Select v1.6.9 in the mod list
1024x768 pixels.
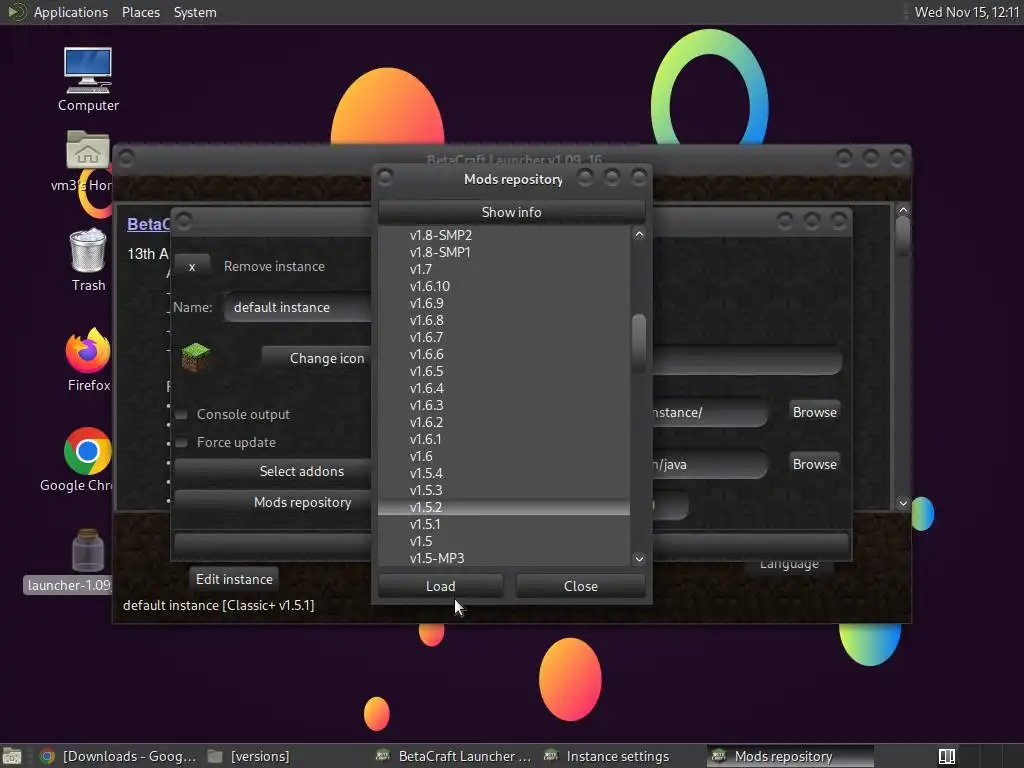[504, 303]
